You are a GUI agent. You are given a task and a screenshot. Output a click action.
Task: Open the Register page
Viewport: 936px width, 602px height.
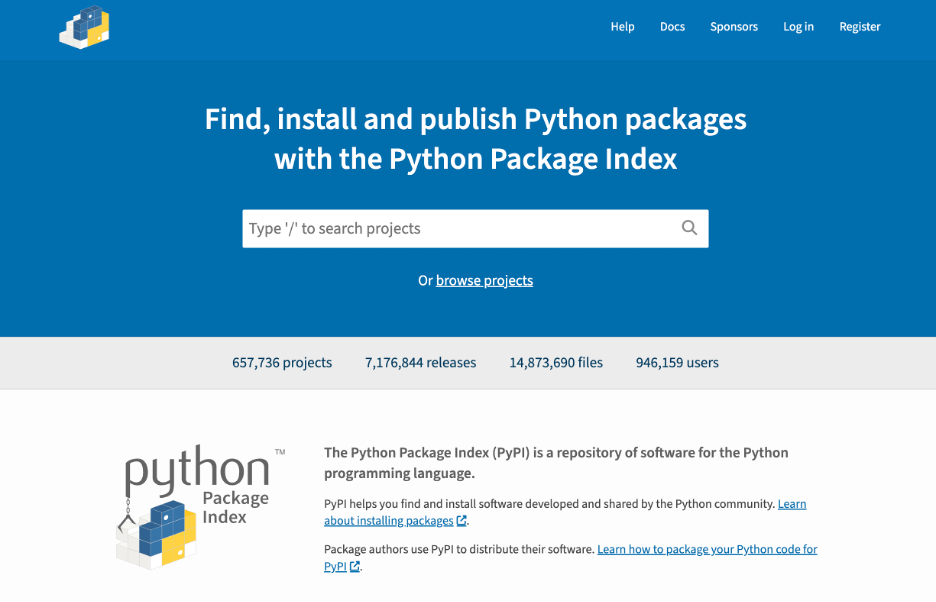[860, 27]
